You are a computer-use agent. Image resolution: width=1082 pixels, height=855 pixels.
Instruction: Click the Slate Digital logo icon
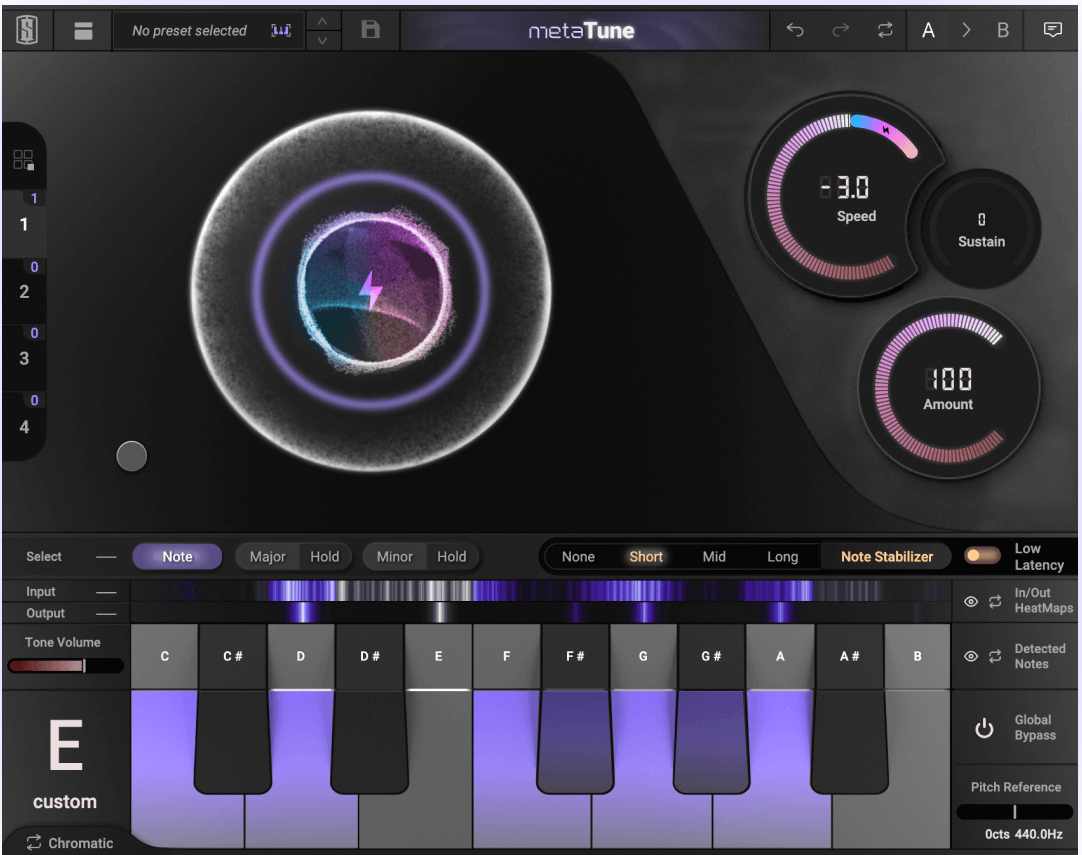[27, 31]
